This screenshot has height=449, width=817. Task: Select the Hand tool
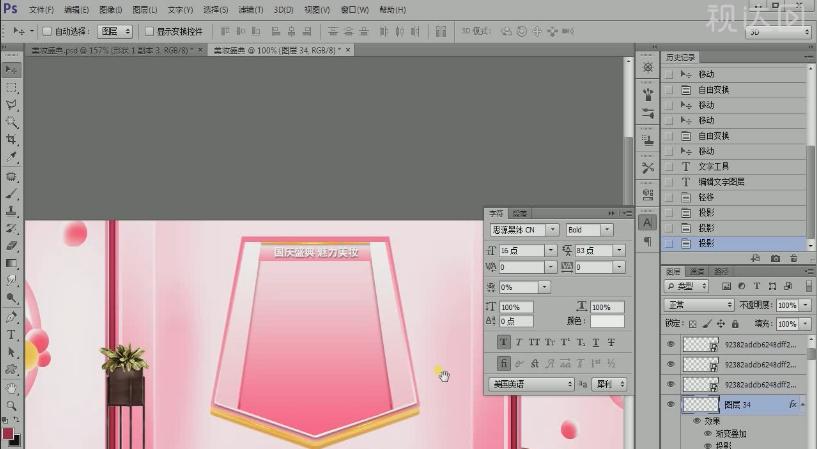tap(11, 389)
